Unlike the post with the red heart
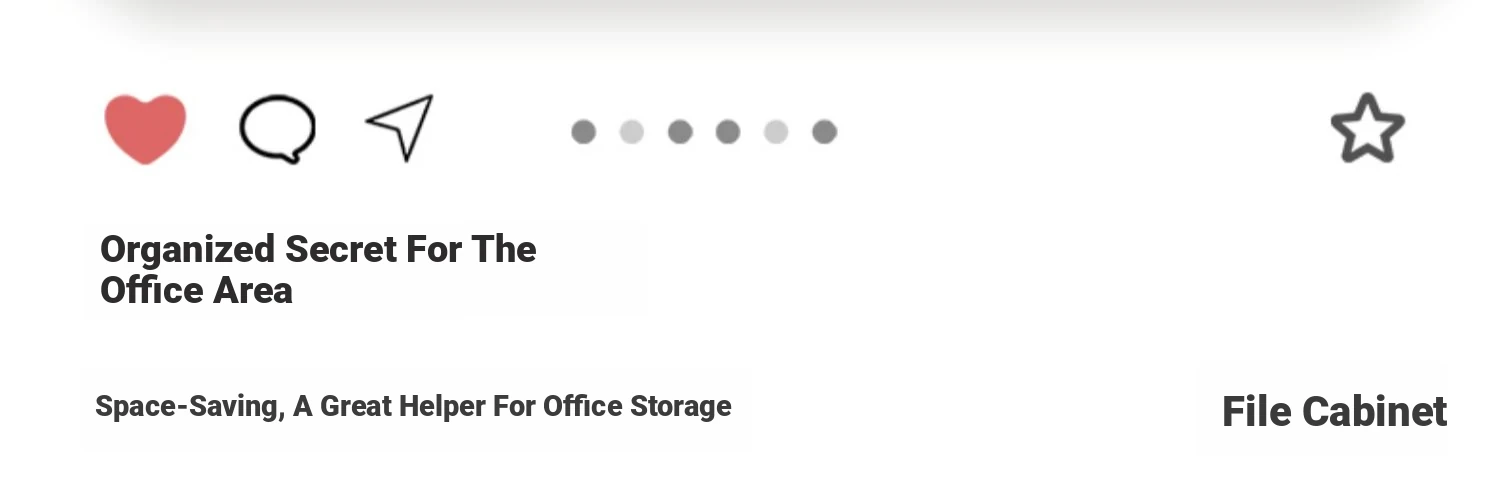This screenshot has width=1500, height=479. [x=145, y=129]
